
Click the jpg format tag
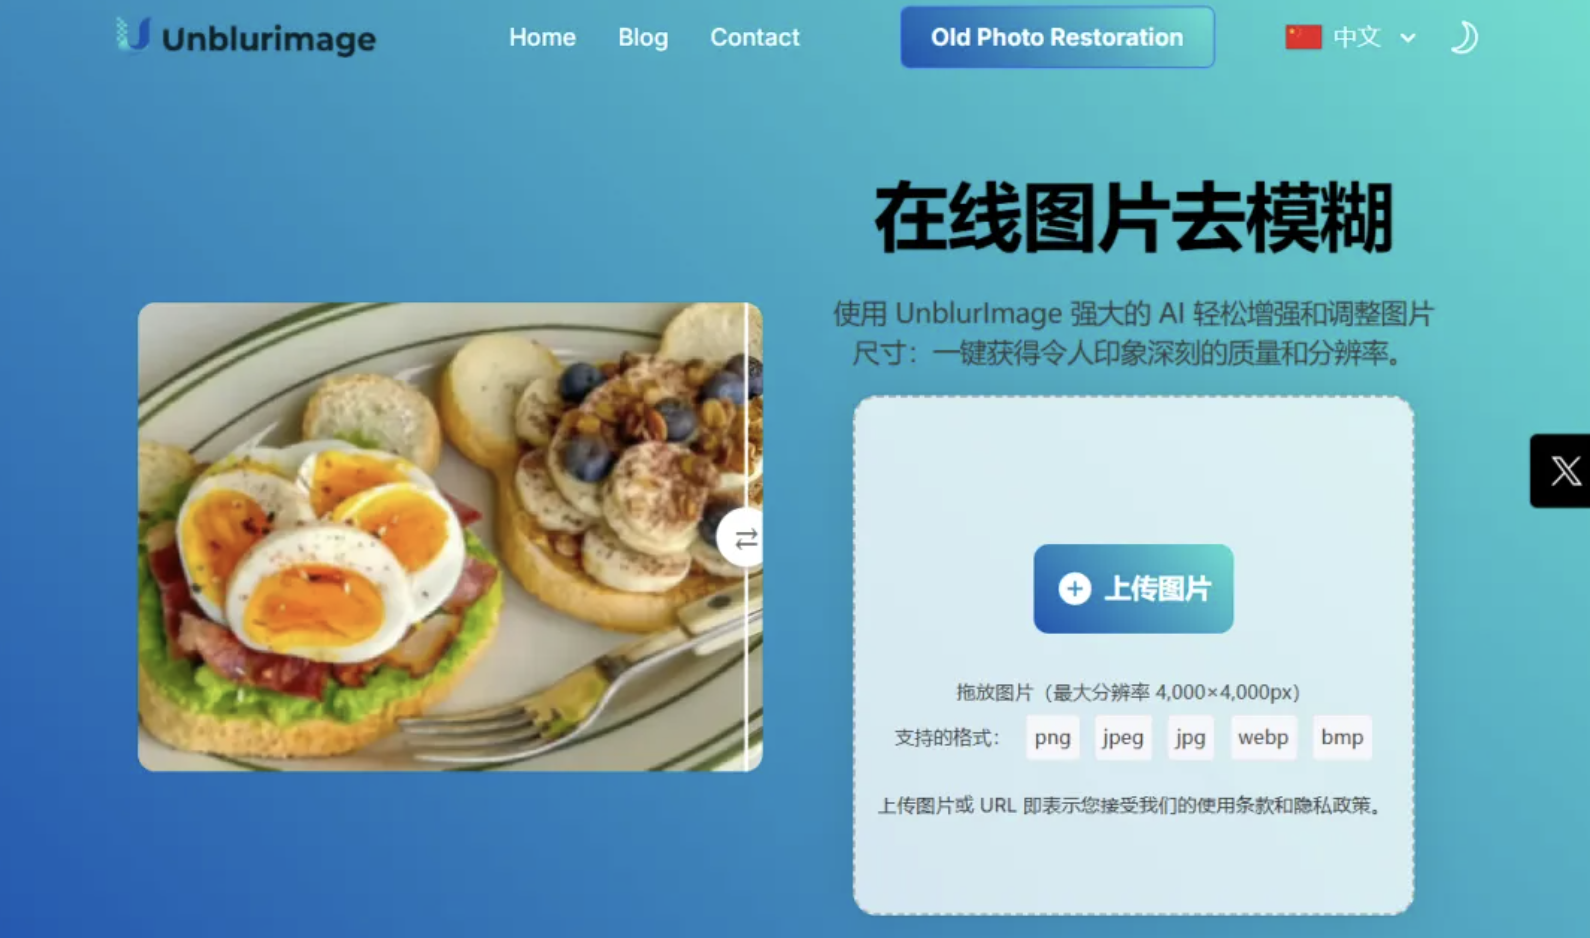[x=1190, y=737]
